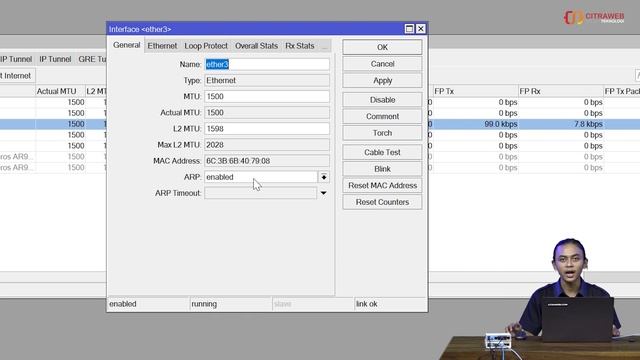Click the L2 MTU field showing 1598
The width and height of the screenshot is (640, 360).
(267, 129)
